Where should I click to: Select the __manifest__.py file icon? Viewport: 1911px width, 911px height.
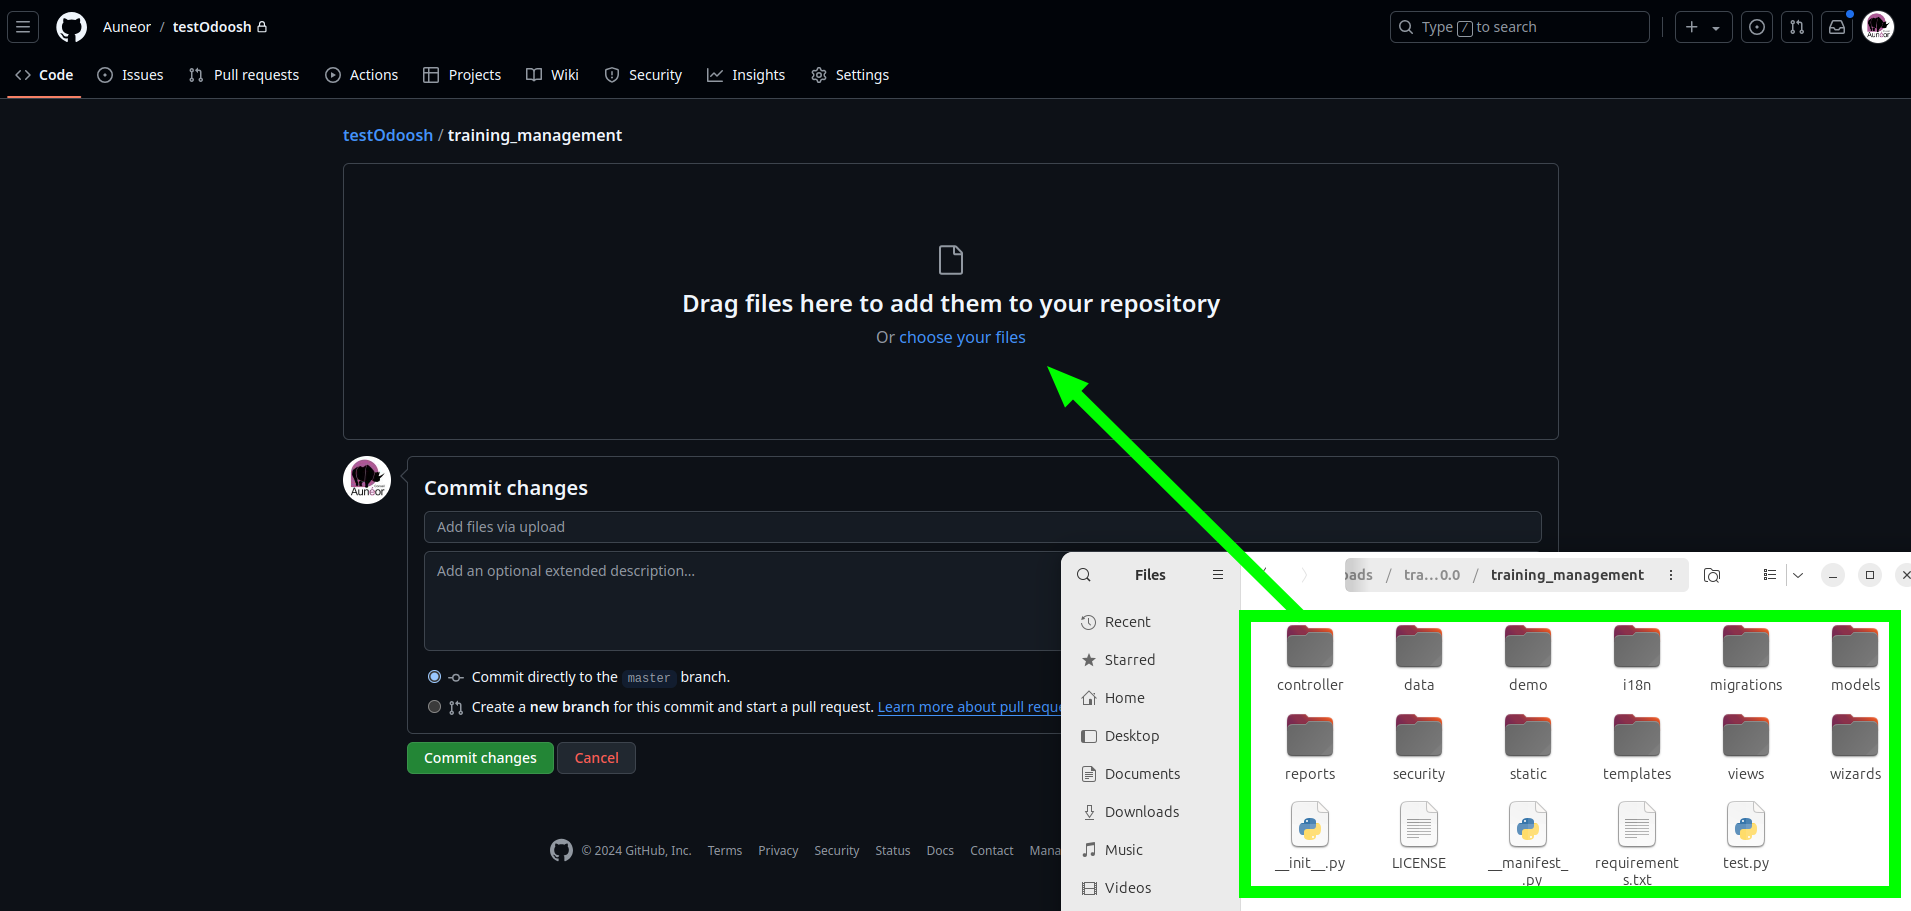click(x=1527, y=826)
